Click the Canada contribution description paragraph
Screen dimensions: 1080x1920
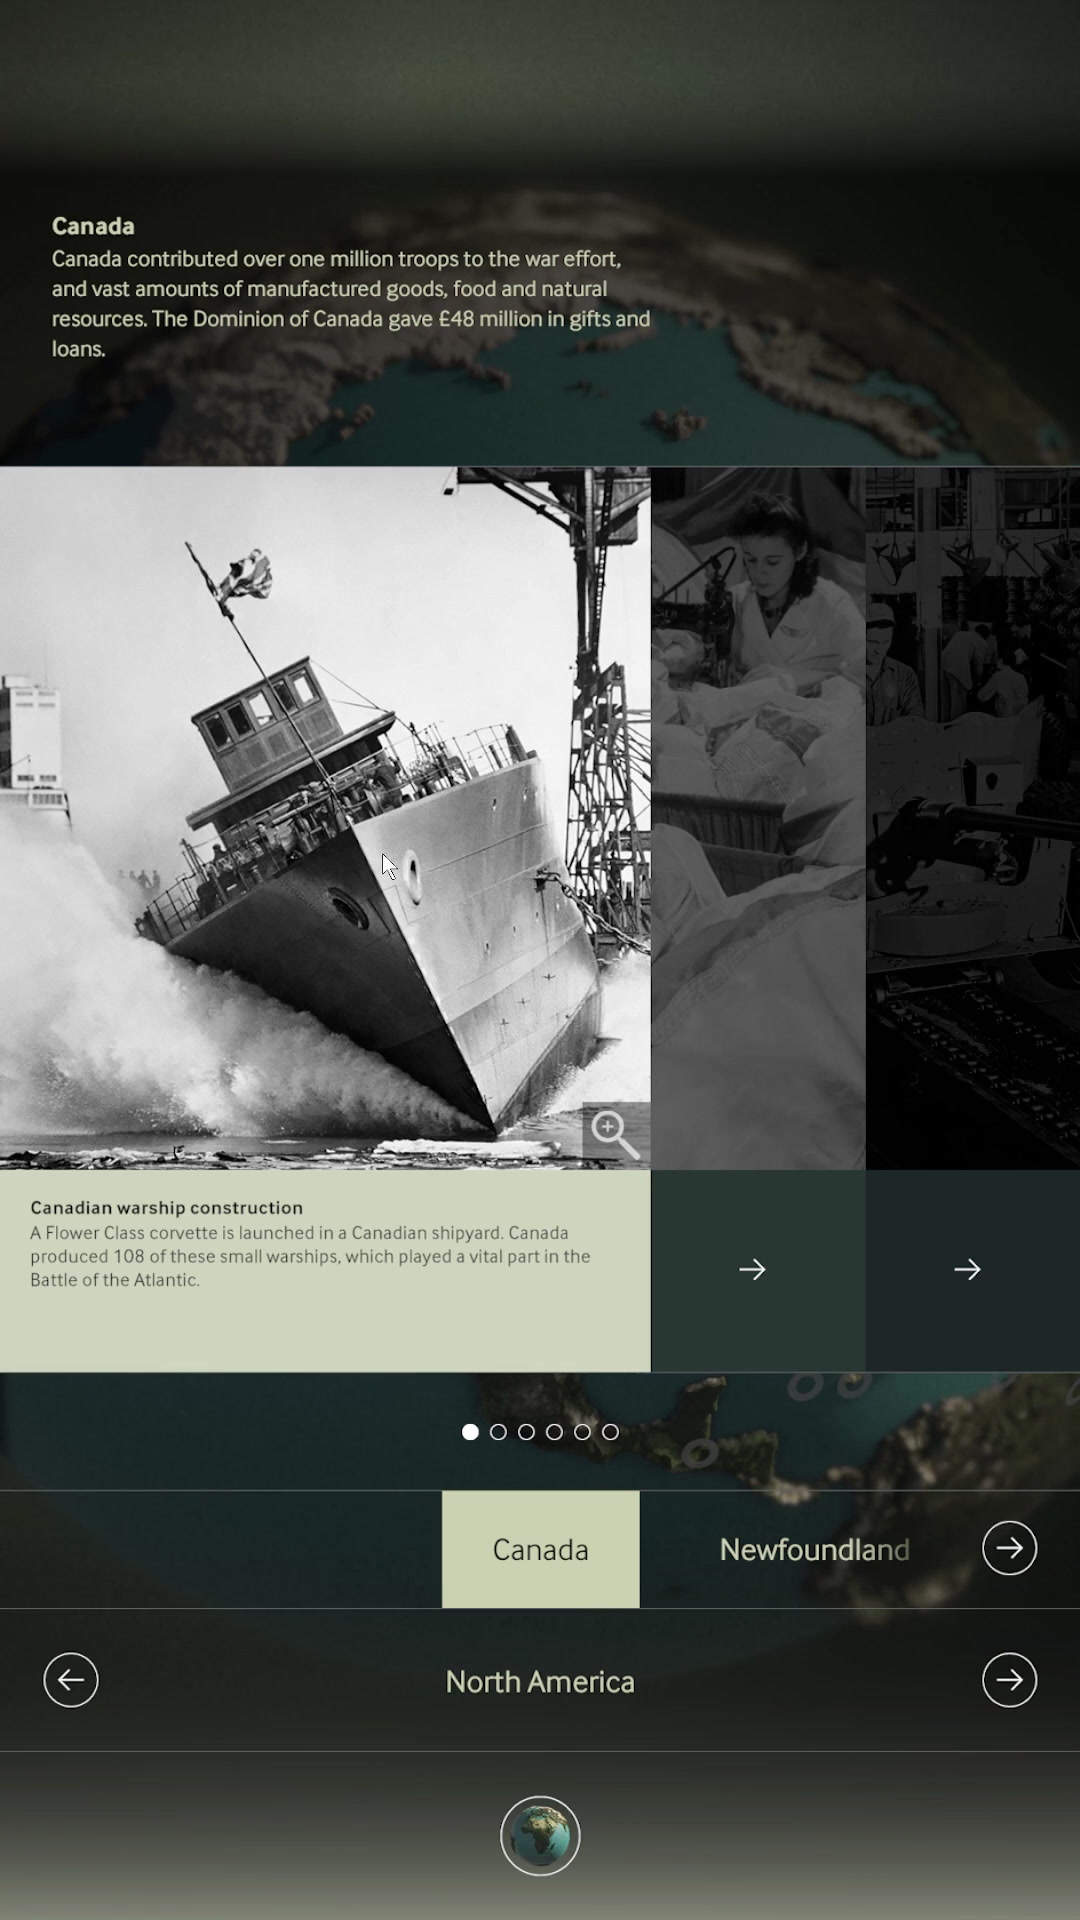[x=351, y=304]
